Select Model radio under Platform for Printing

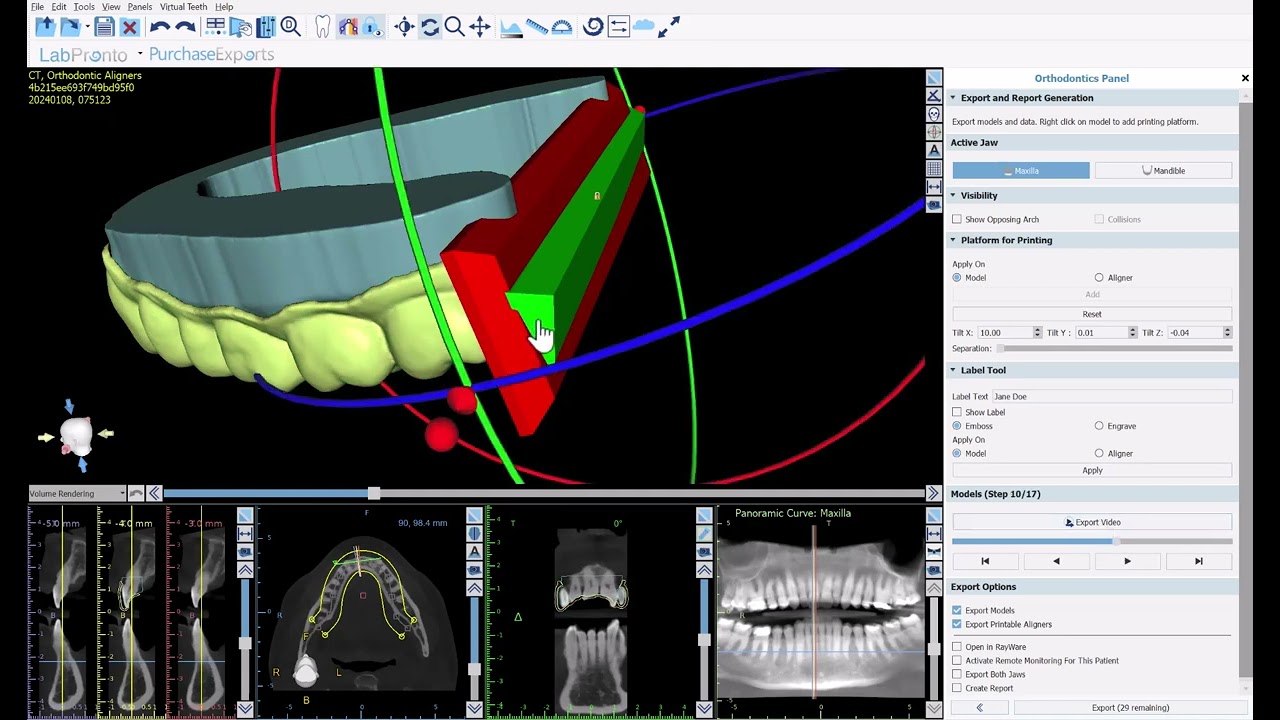point(957,277)
